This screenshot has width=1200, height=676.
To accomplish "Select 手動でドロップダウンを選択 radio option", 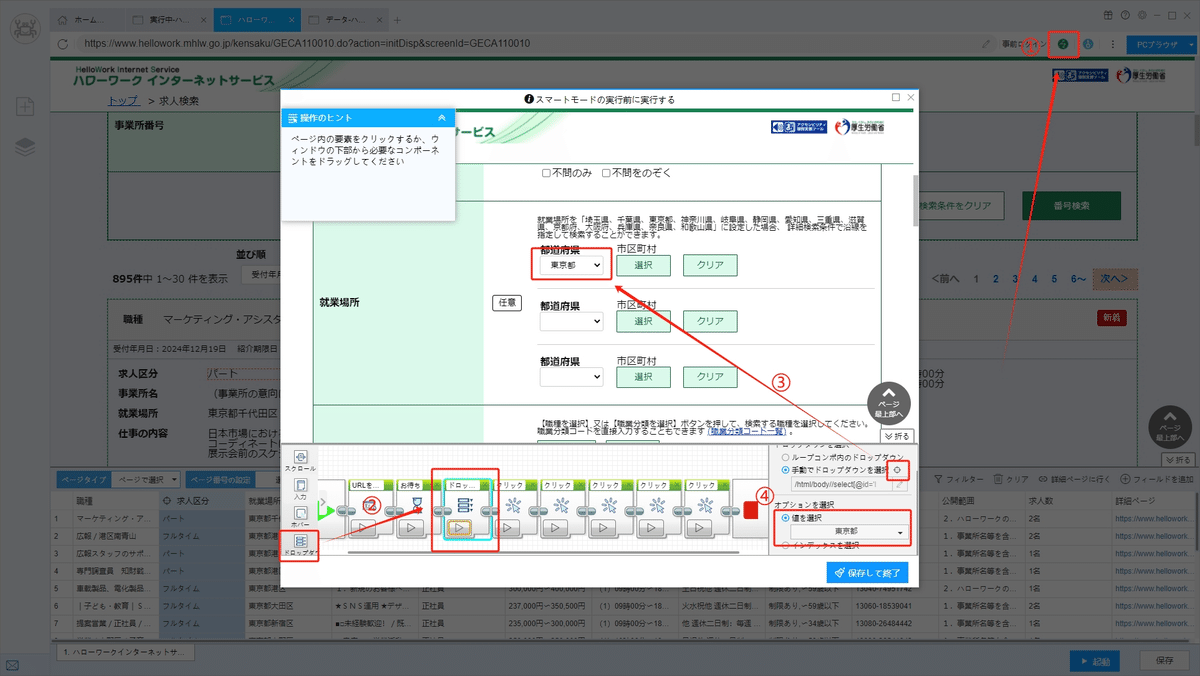I will pos(783,469).
